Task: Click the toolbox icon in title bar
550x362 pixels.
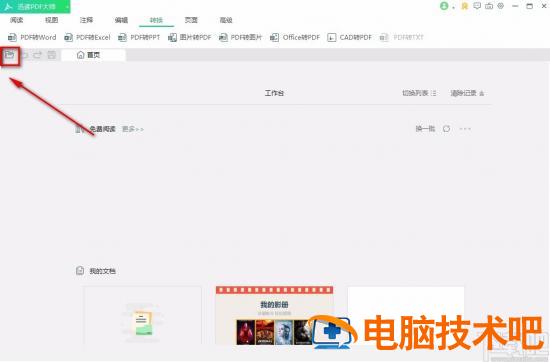Action: pyautogui.click(x=489, y=6)
